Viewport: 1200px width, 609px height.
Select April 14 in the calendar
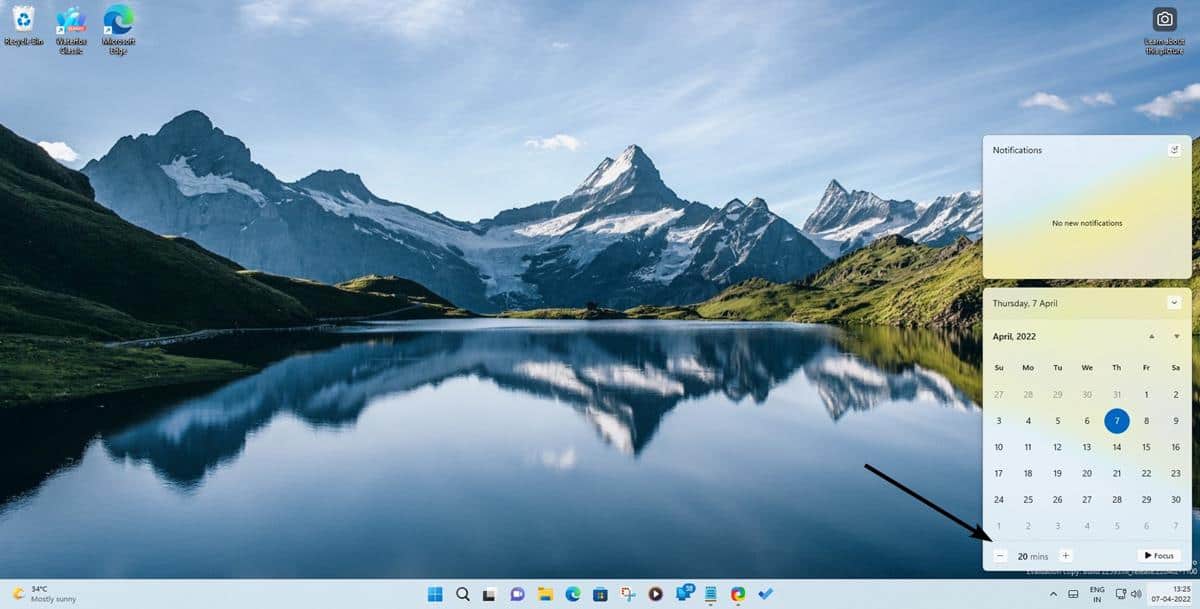(x=1117, y=447)
